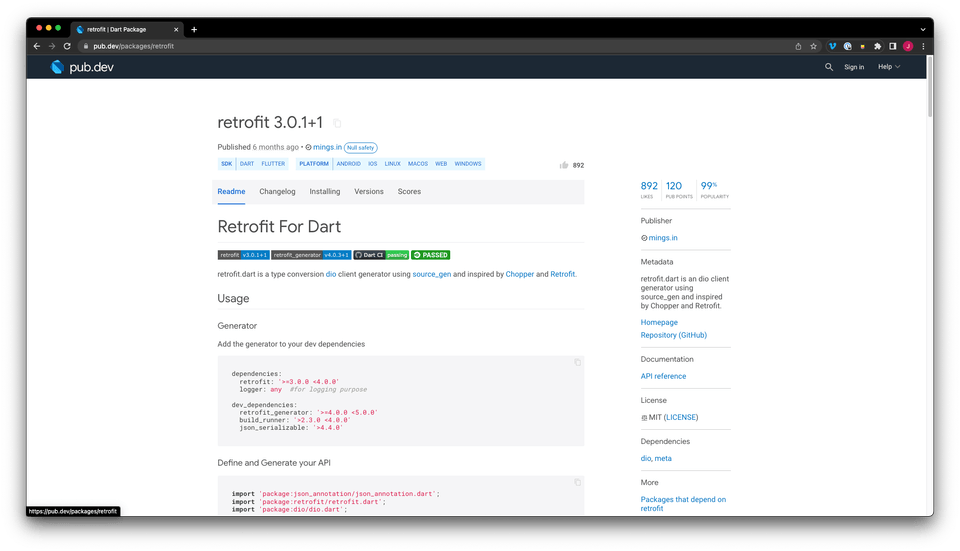Select the retrofit | Dart Package browser tab
Viewport: 960px width, 551px height.
click(127, 29)
